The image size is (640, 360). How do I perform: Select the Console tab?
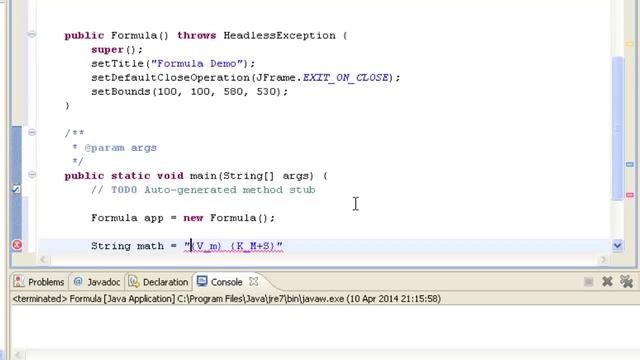pyautogui.click(x=226, y=282)
